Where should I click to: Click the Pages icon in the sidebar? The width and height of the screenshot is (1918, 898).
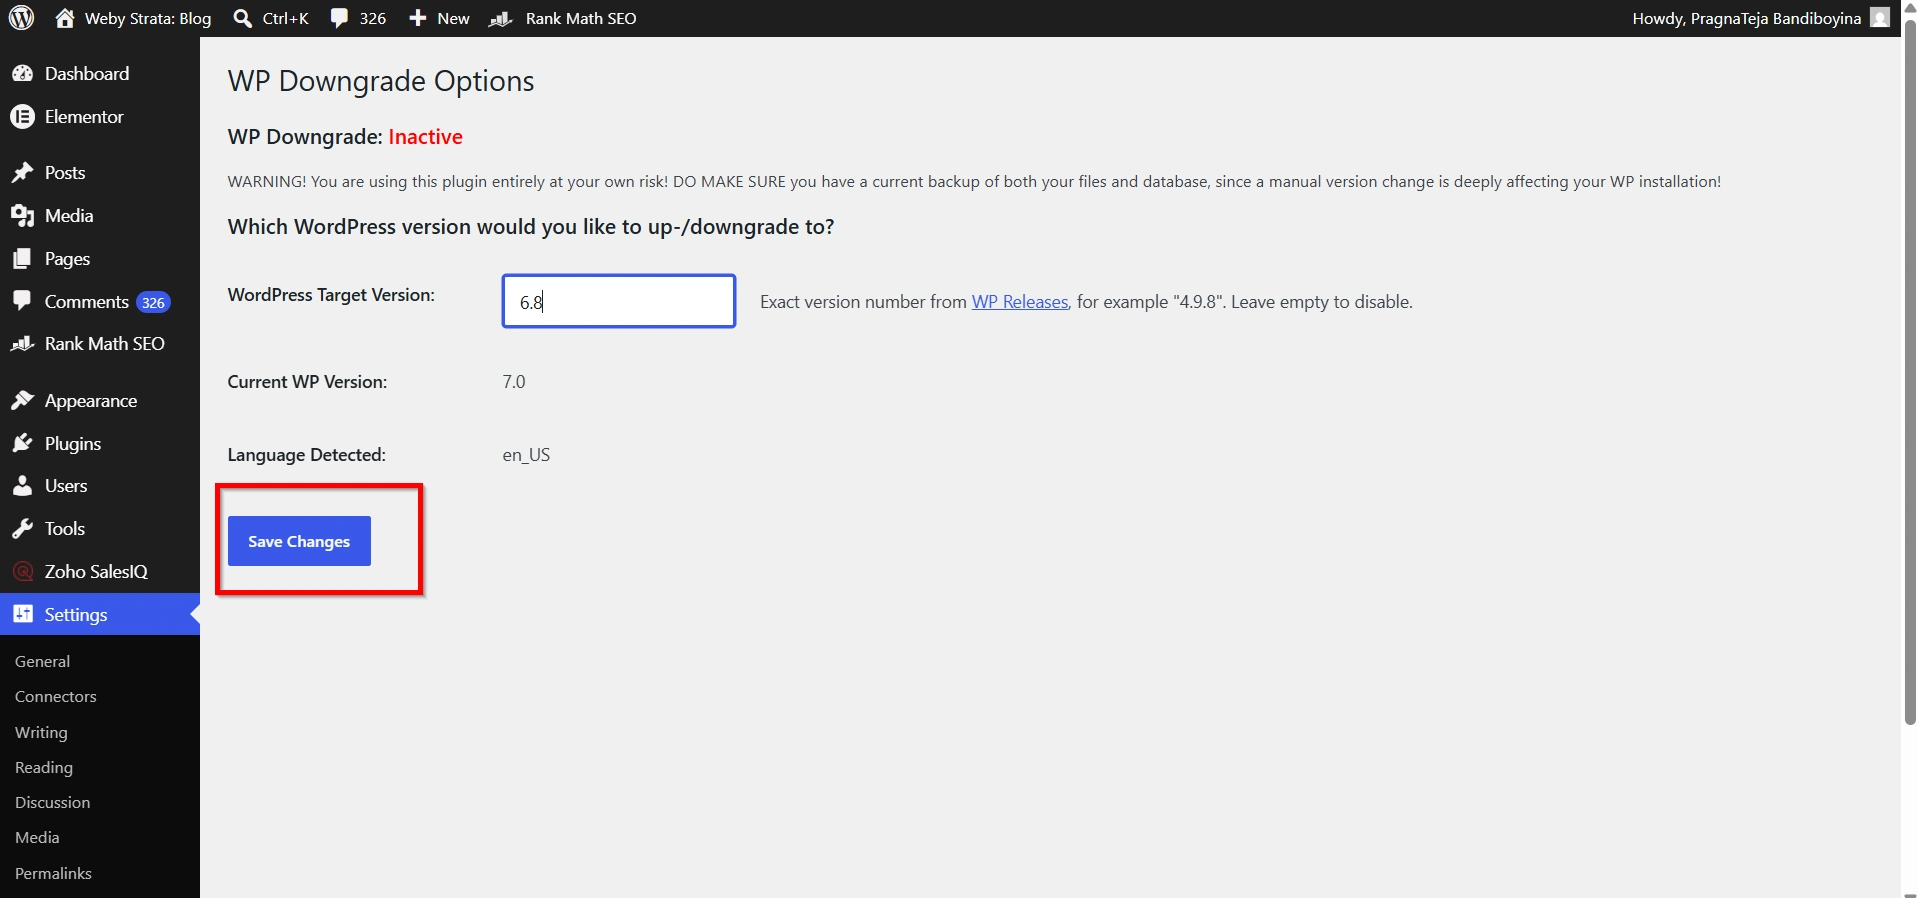(22, 259)
